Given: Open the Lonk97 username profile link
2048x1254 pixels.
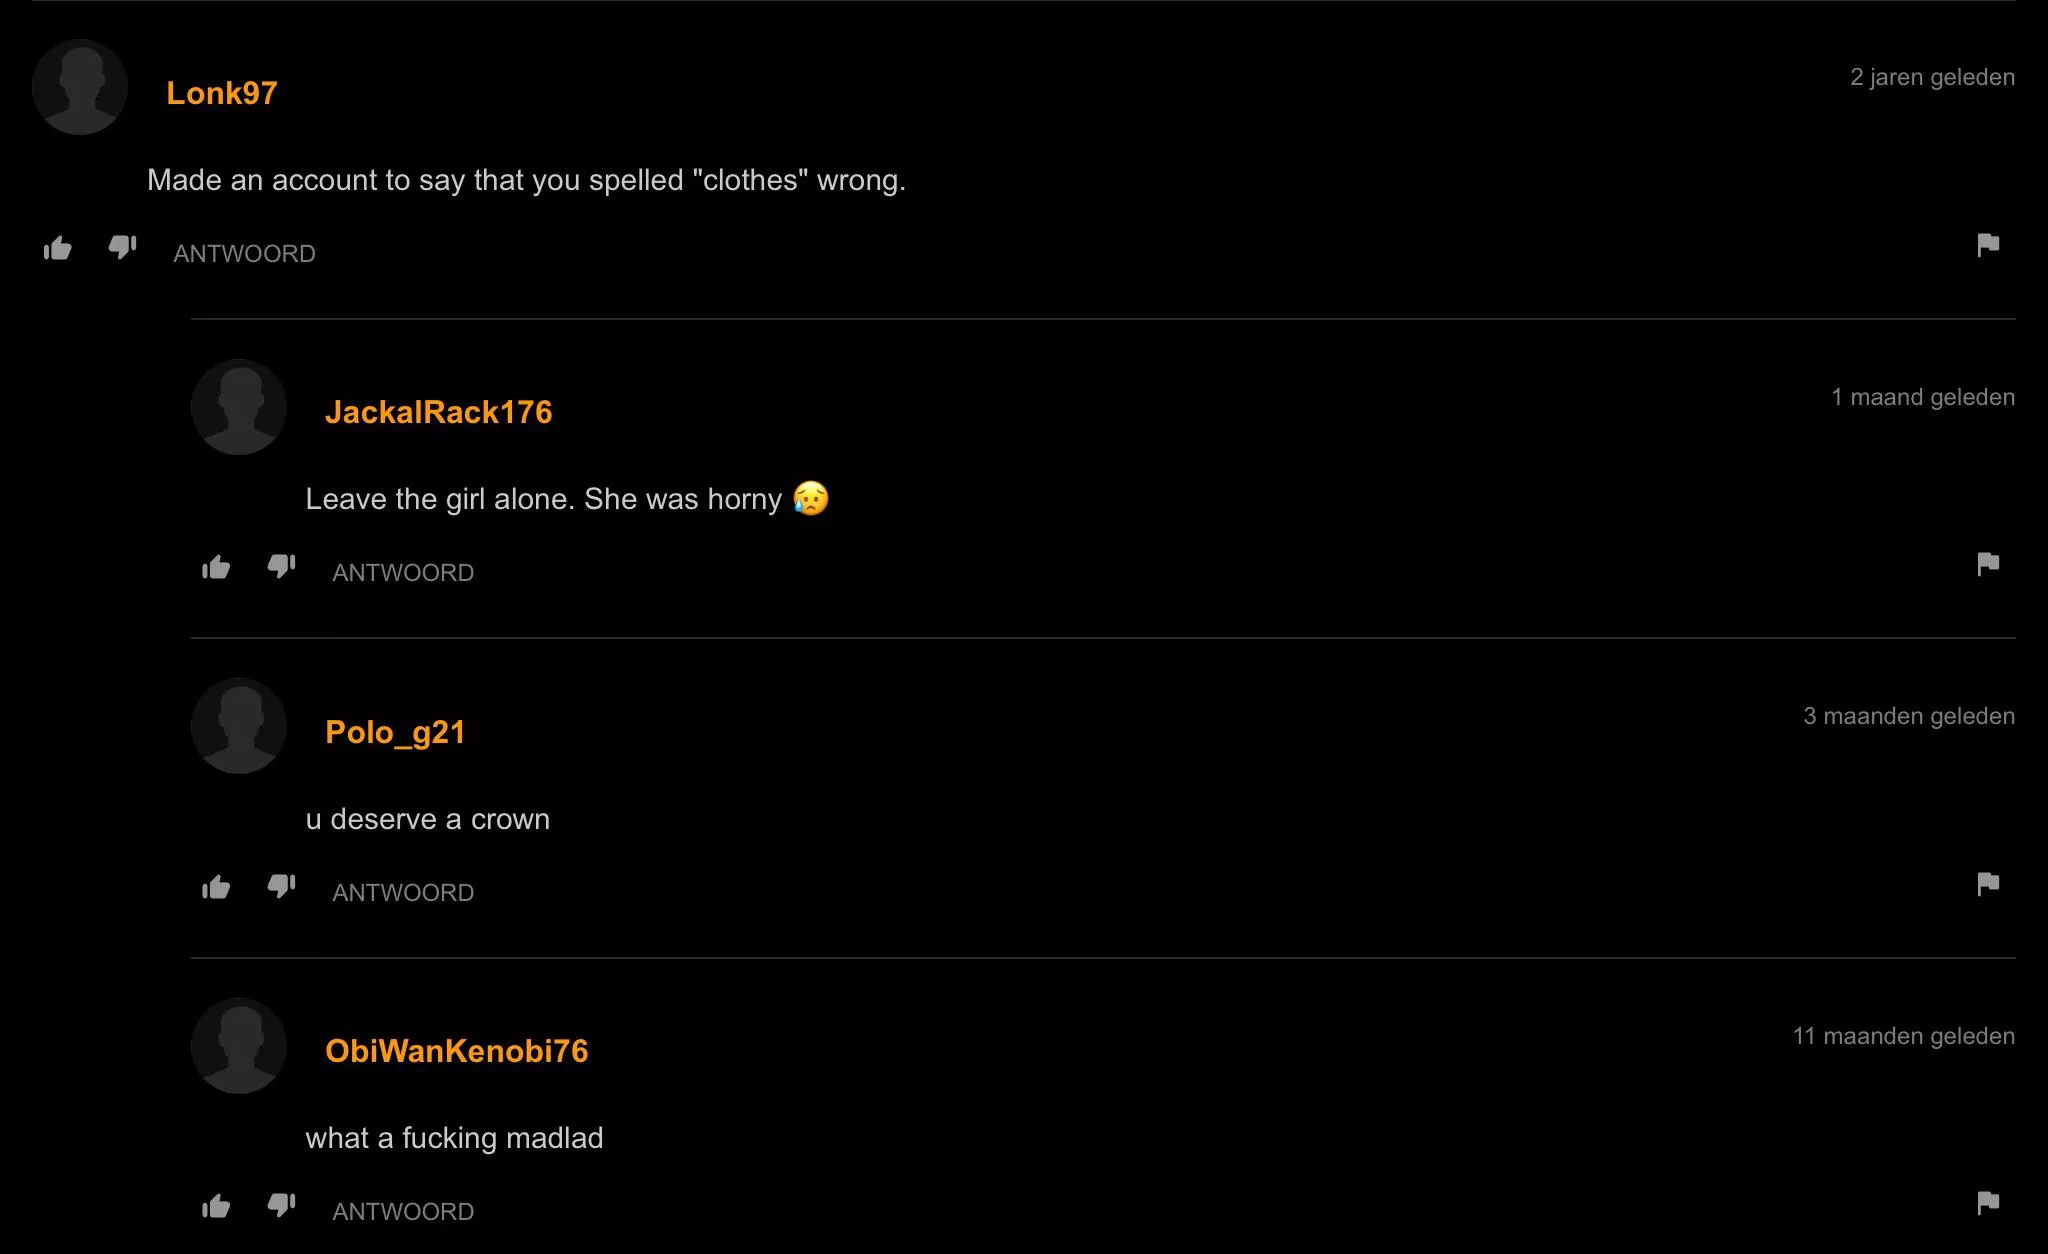Looking at the screenshot, I should pyautogui.click(x=222, y=93).
